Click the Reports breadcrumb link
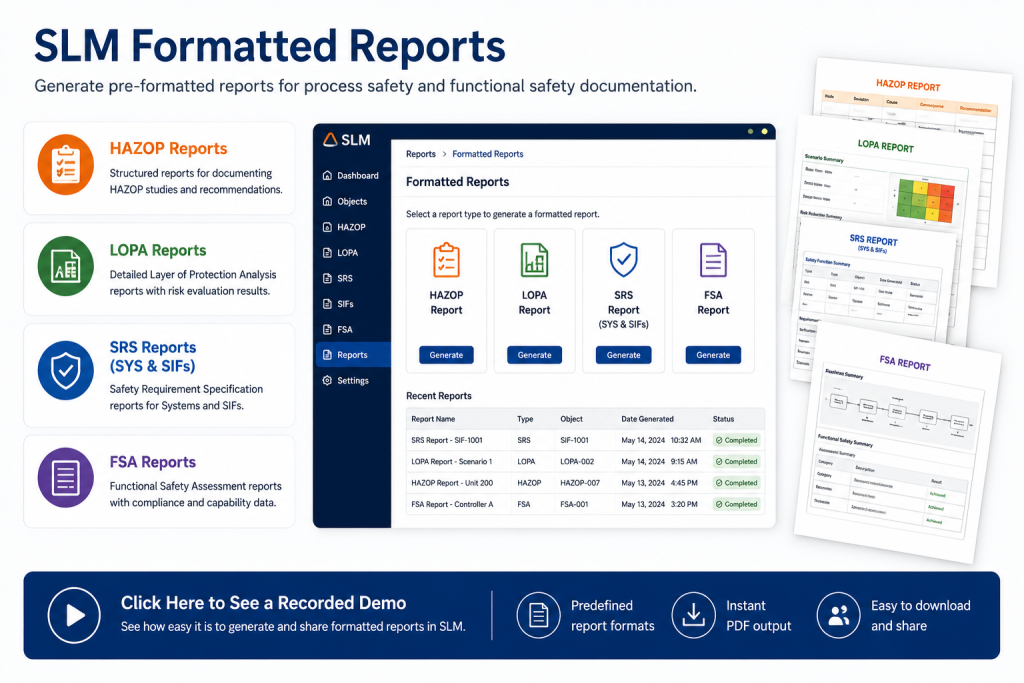The image size is (1024, 683). point(421,154)
